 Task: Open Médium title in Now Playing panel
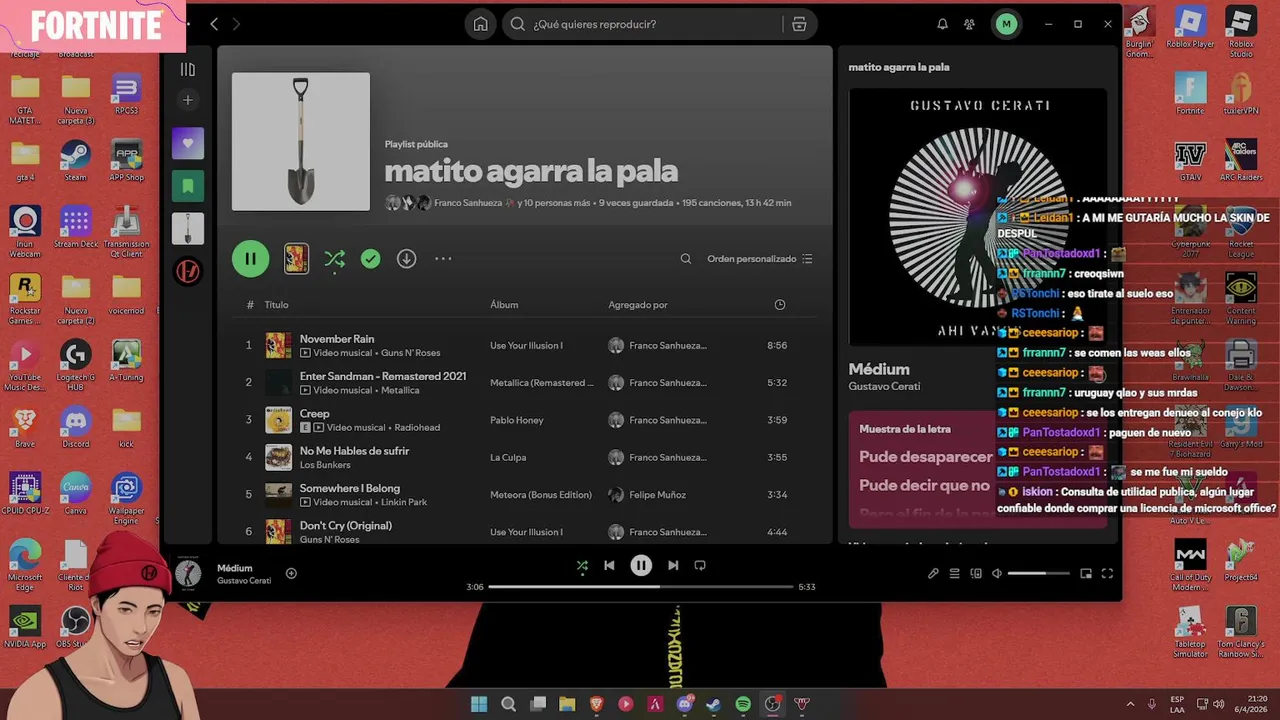pos(879,369)
